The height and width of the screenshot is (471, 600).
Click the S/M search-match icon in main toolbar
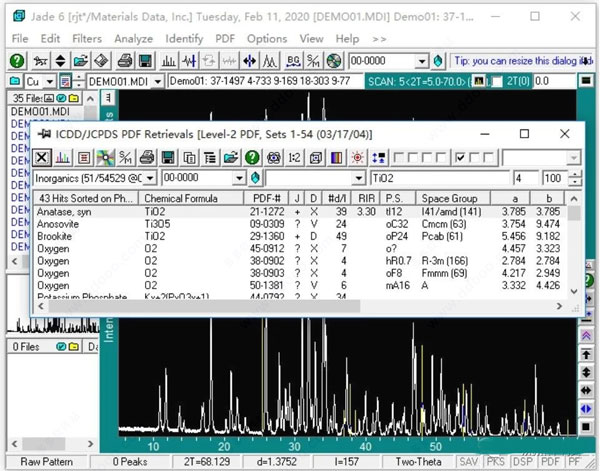(313, 61)
